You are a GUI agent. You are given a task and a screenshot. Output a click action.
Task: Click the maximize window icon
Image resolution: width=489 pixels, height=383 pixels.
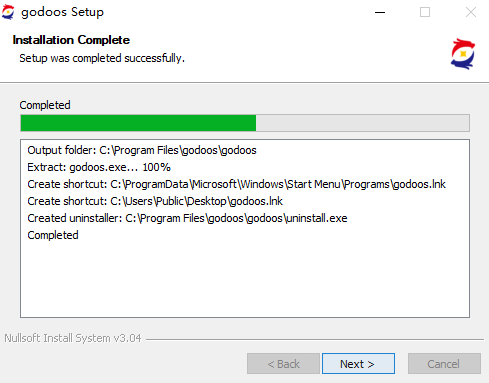click(x=425, y=12)
